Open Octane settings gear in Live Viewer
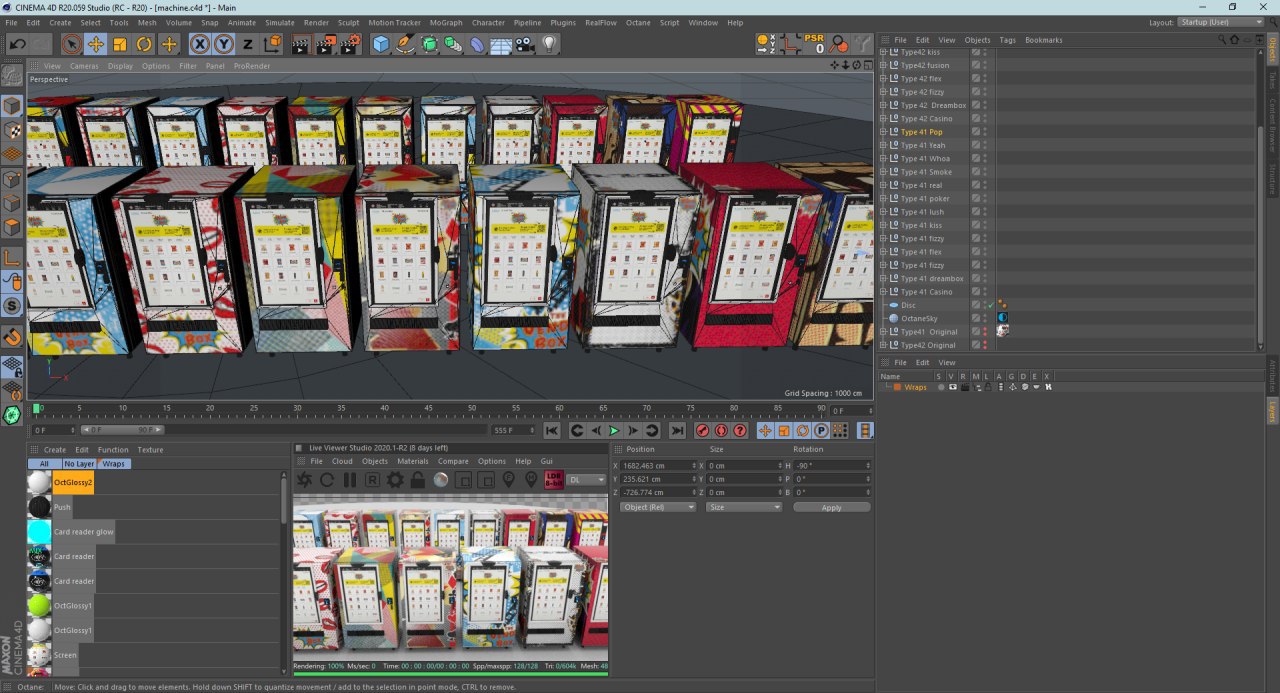 pyautogui.click(x=396, y=480)
